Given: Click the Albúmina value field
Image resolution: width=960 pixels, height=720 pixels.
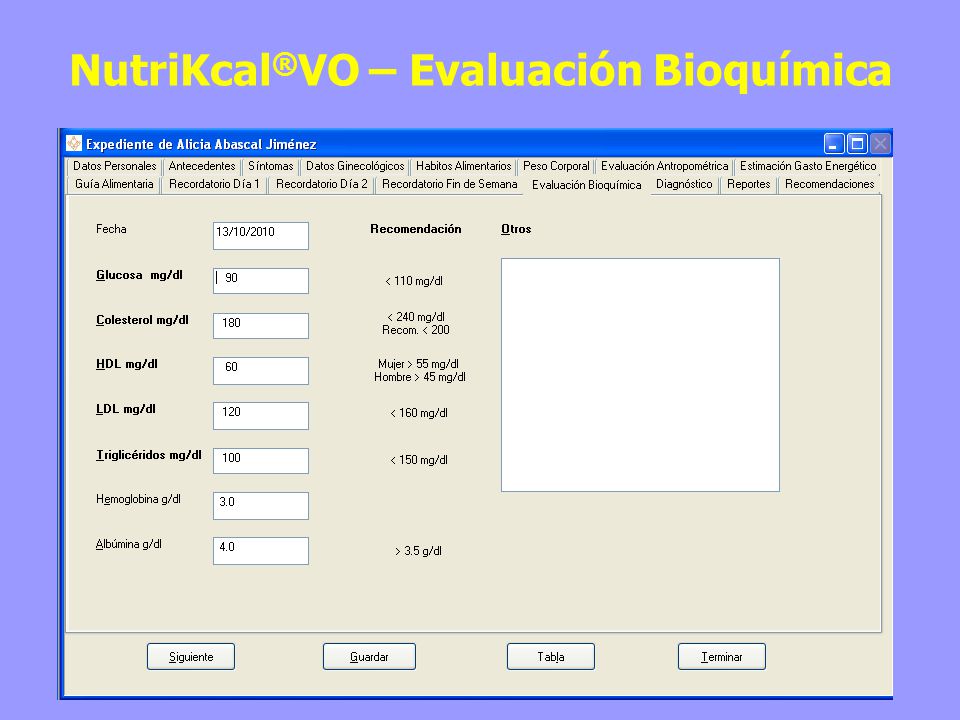Looking at the screenshot, I should click(261, 551).
